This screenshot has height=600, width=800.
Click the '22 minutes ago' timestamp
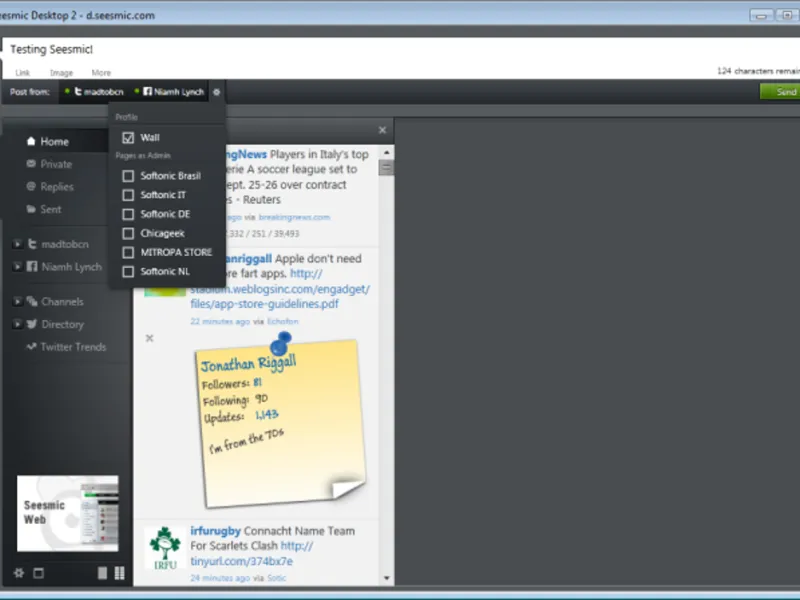pos(220,321)
